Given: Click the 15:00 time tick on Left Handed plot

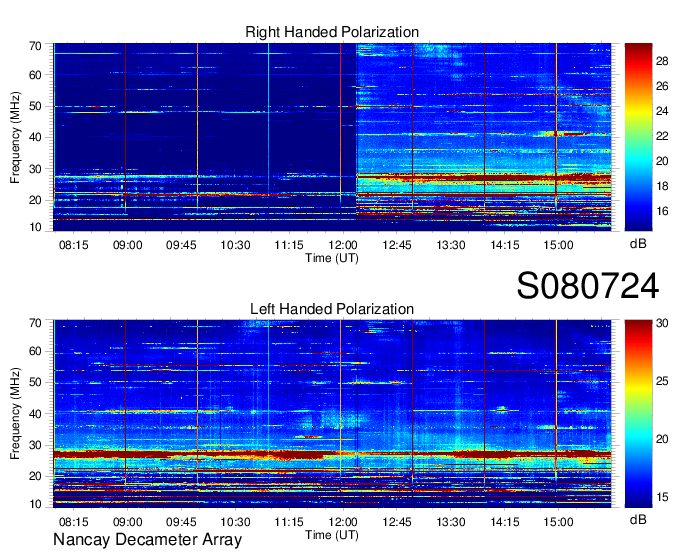Looking at the screenshot, I should (x=559, y=522).
